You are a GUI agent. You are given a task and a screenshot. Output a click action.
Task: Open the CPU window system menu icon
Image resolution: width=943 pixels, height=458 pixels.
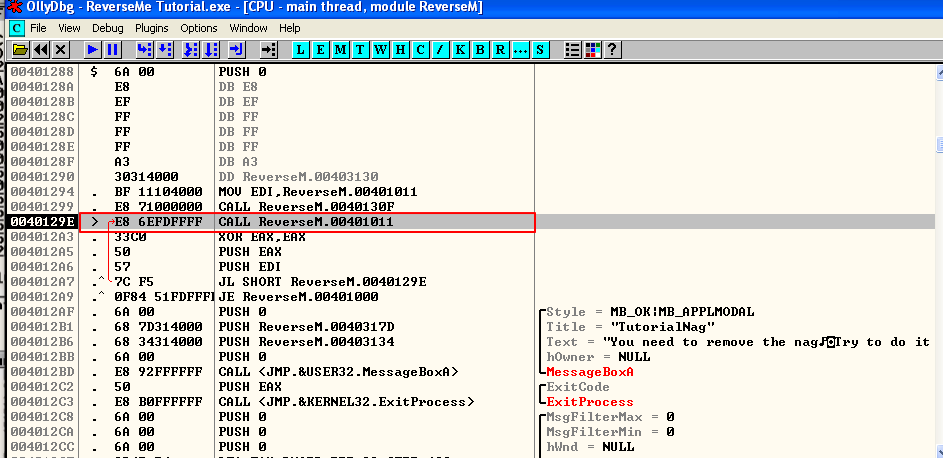coord(17,28)
